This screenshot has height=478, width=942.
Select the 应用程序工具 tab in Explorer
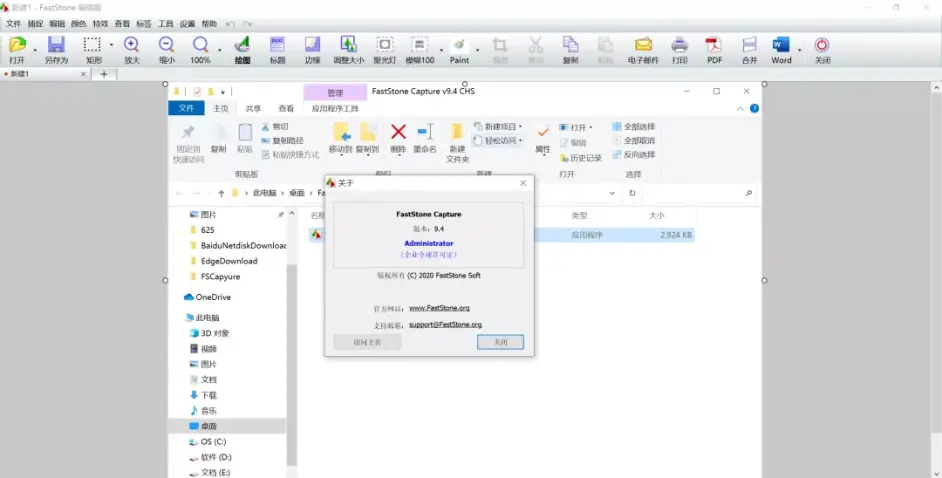coord(335,109)
